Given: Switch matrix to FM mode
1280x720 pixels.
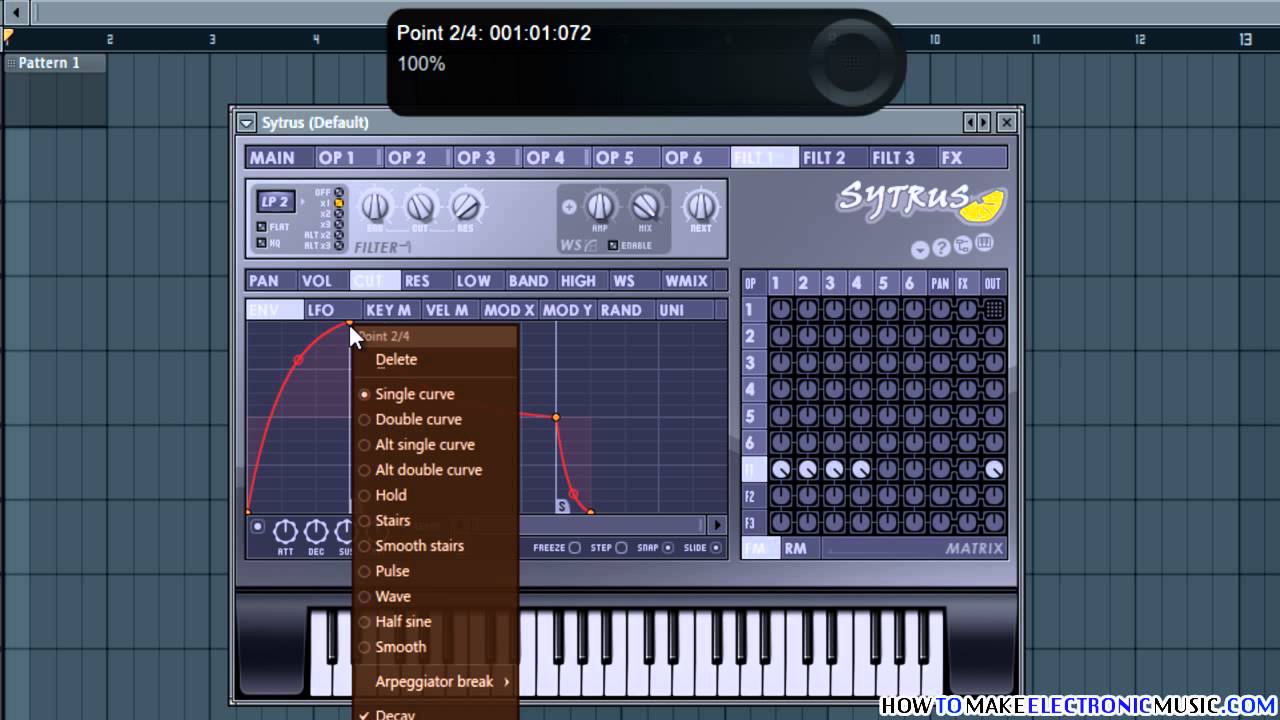Looking at the screenshot, I should click(760, 548).
